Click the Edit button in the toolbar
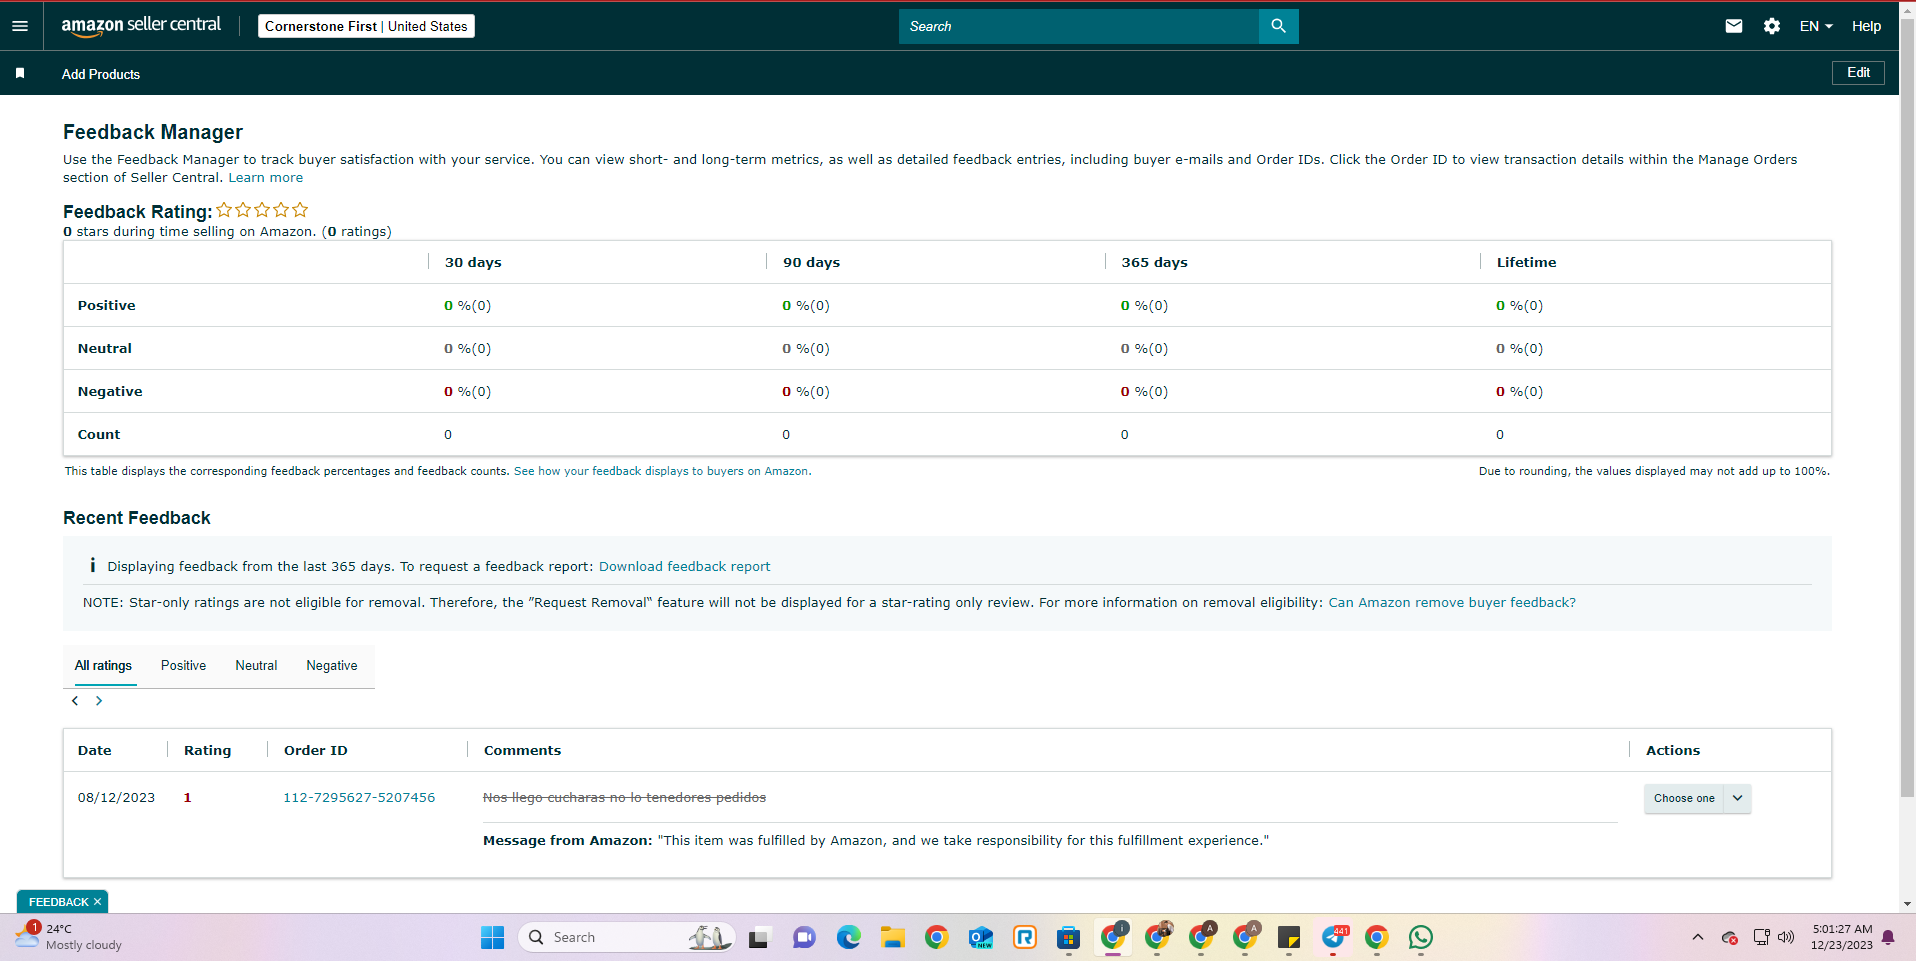Image resolution: width=1916 pixels, height=961 pixels. pos(1858,73)
